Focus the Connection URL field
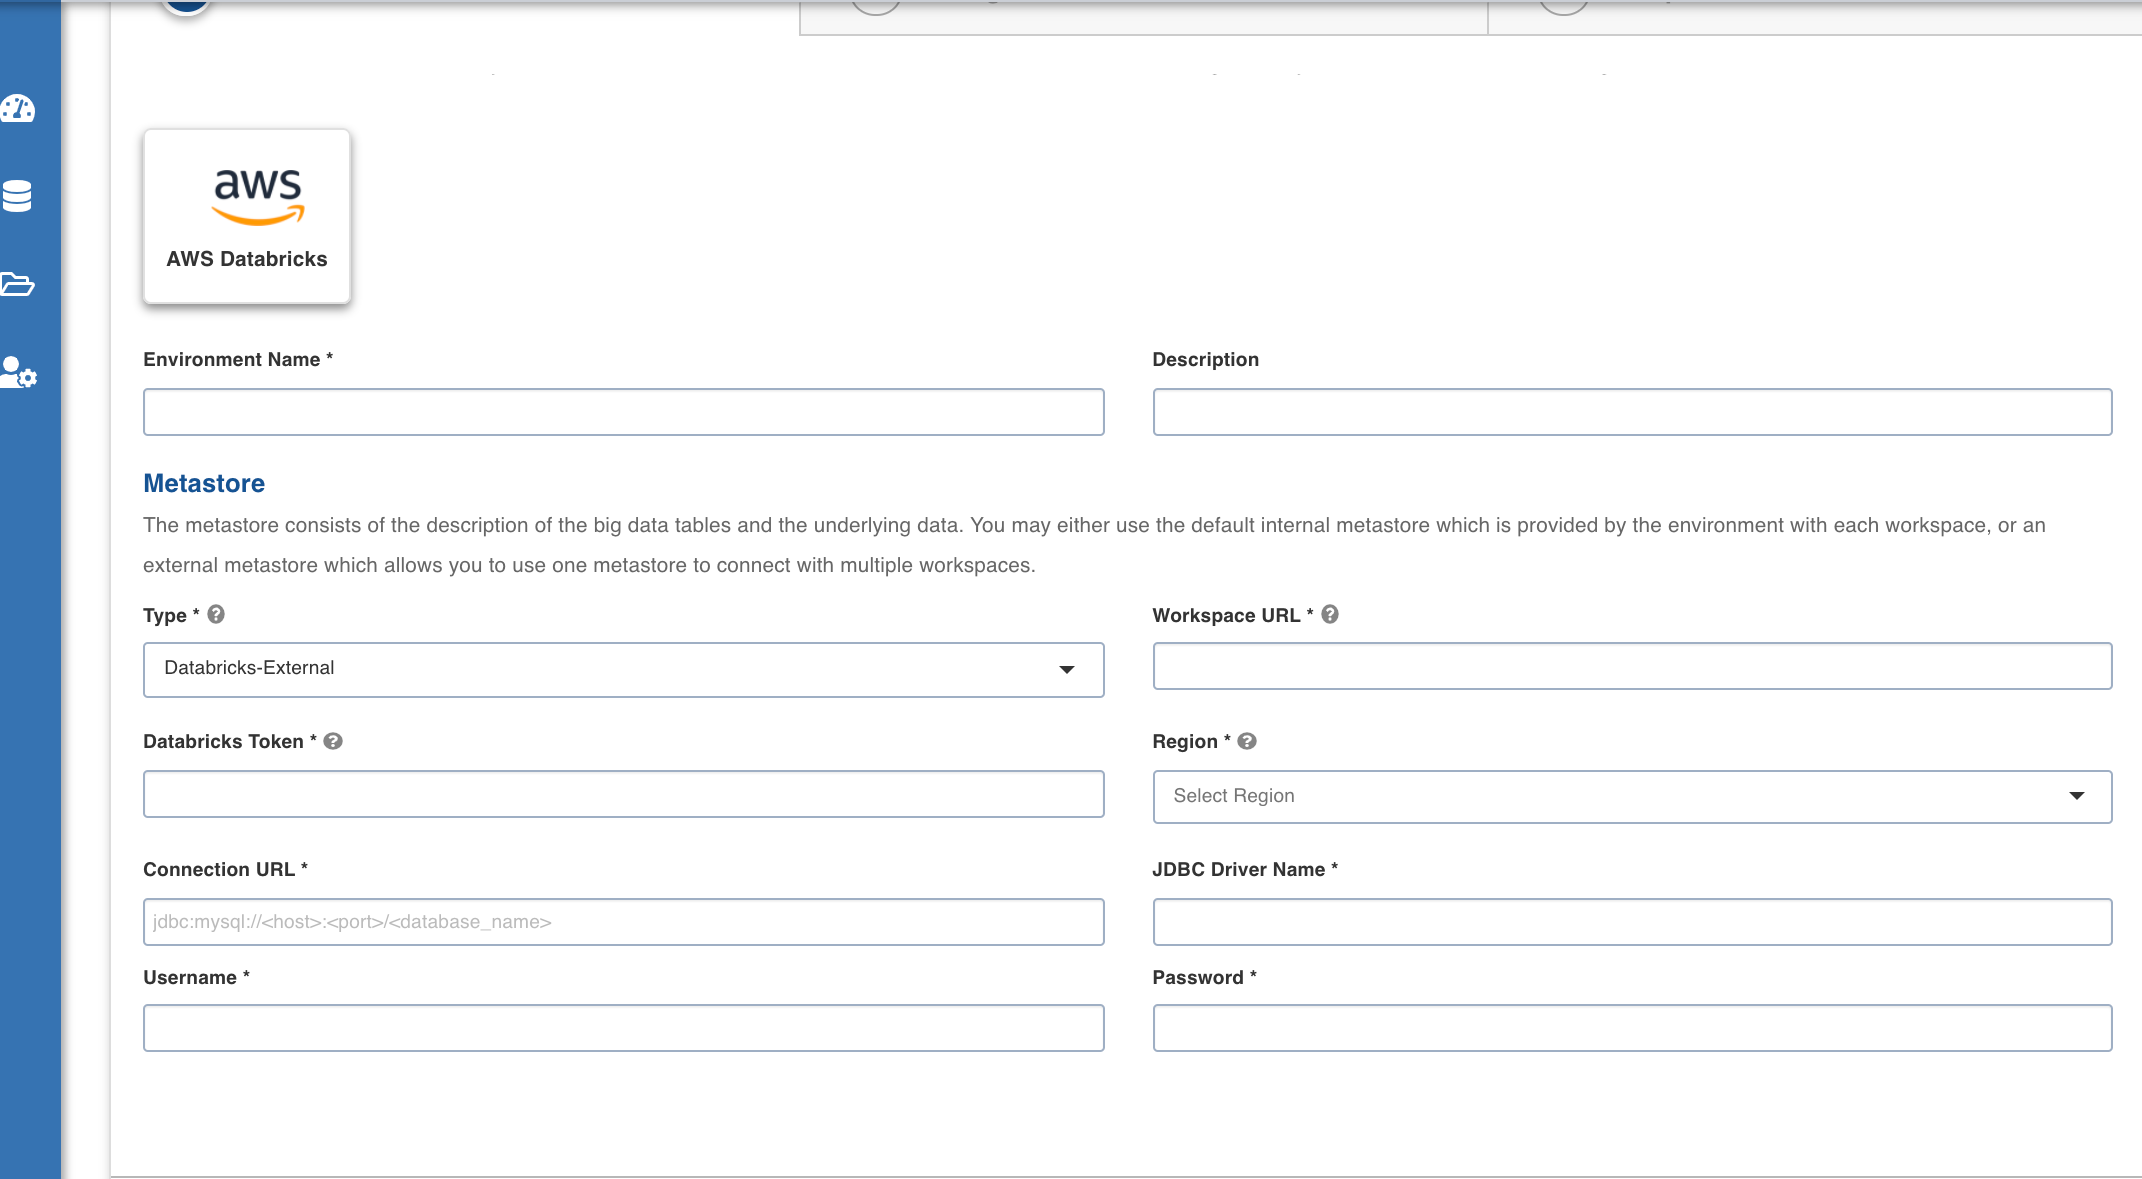The width and height of the screenshot is (2142, 1179). coord(624,922)
